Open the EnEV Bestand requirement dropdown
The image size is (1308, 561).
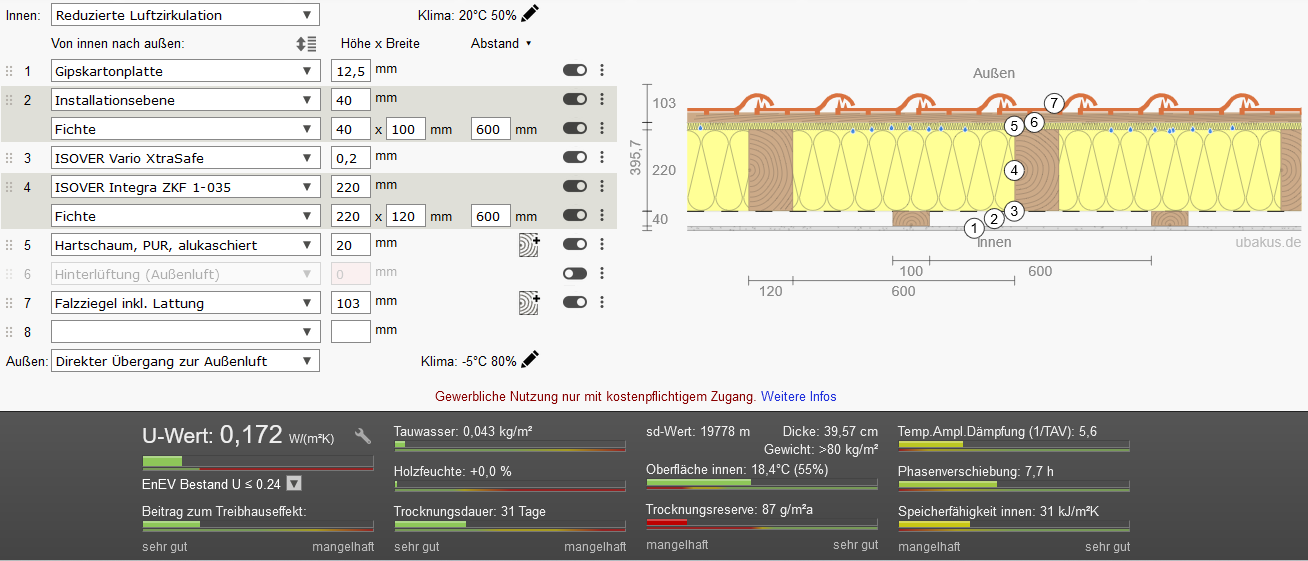294,484
